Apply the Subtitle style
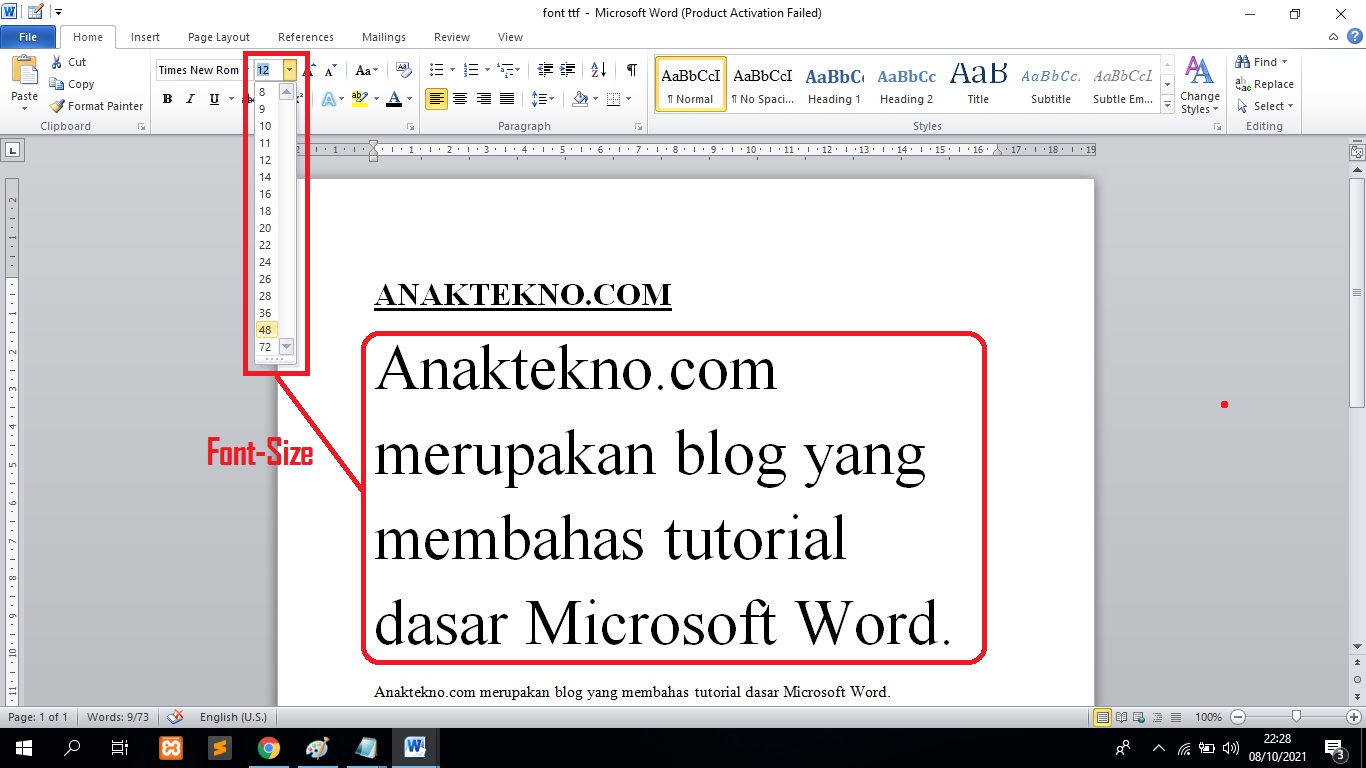The height and width of the screenshot is (768, 1366). [x=1051, y=84]
